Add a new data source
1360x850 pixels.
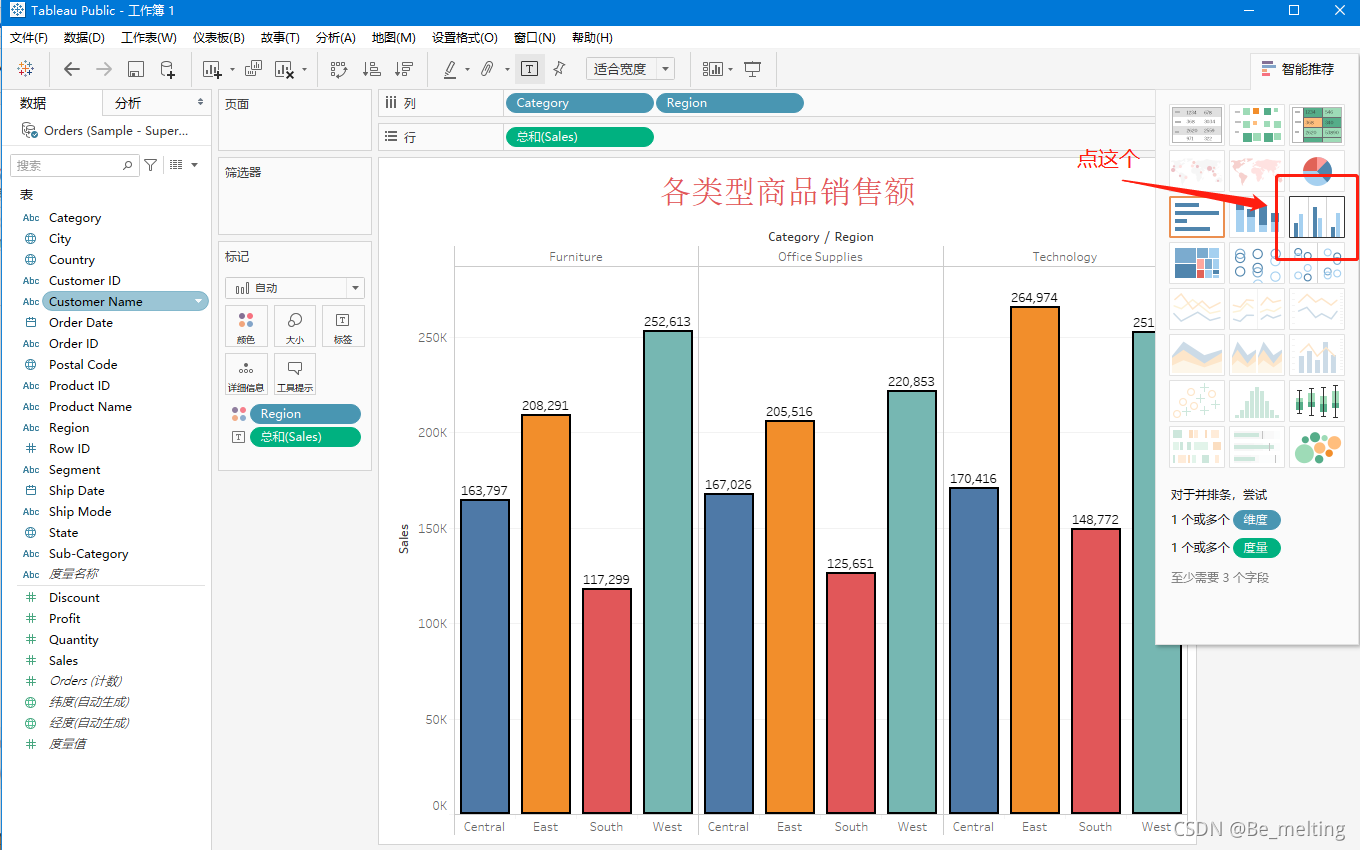[x=168, y=69]
